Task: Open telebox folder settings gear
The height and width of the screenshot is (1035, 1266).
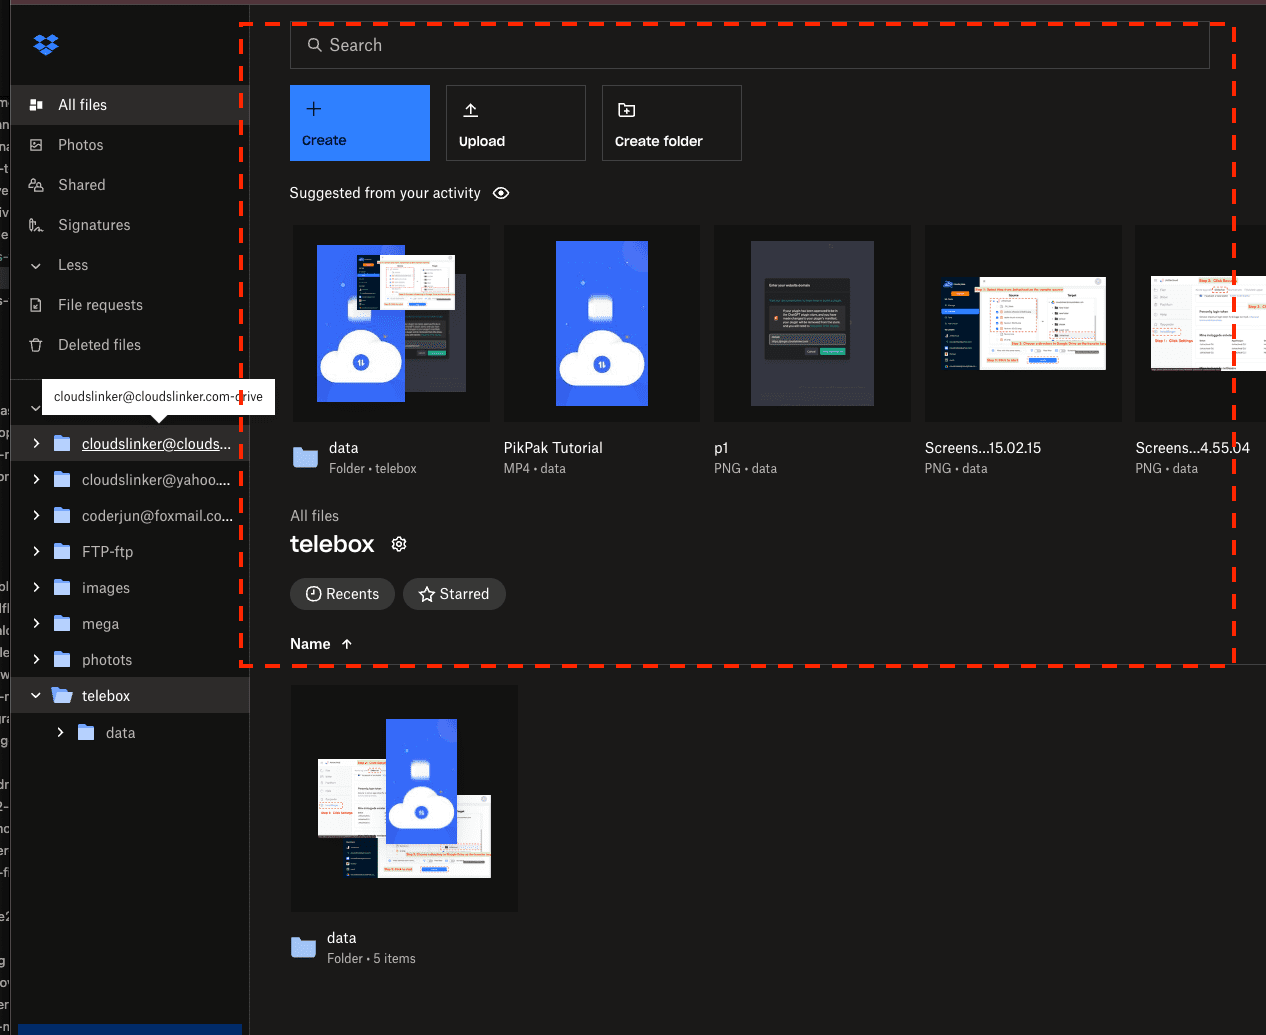Action: (x=399, y=544)
